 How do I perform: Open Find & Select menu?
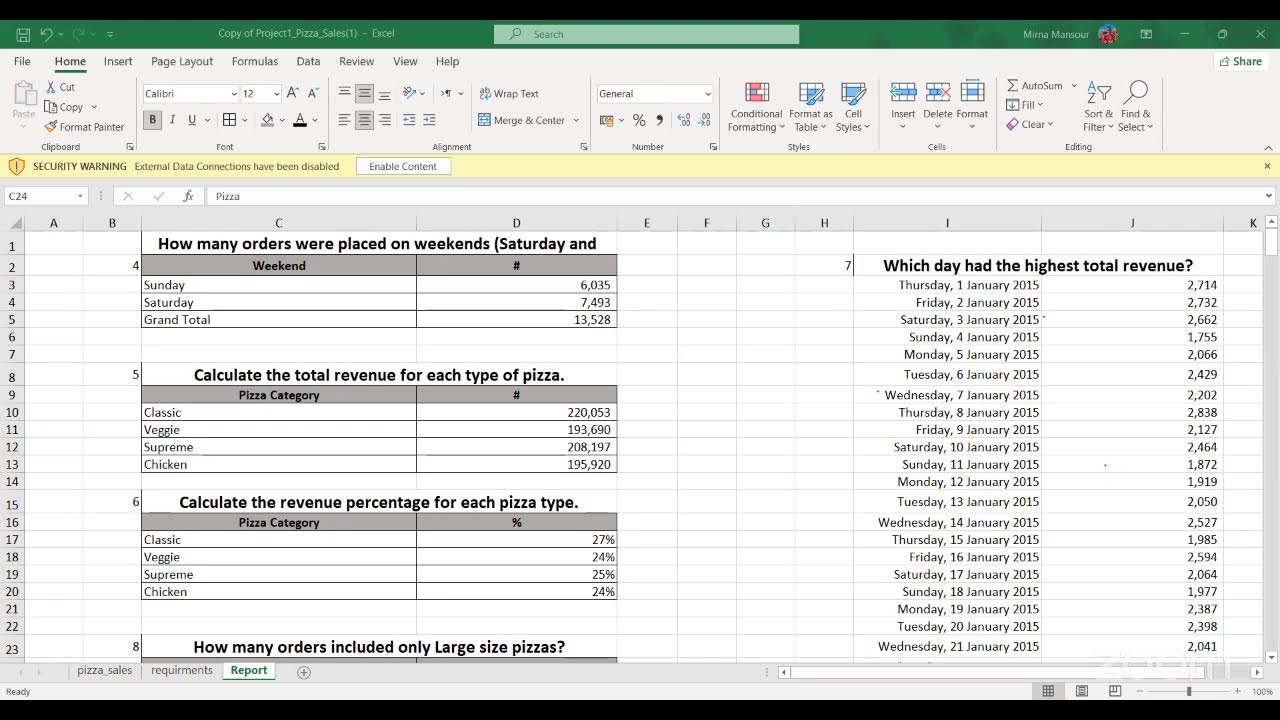tap(1135, 107)
